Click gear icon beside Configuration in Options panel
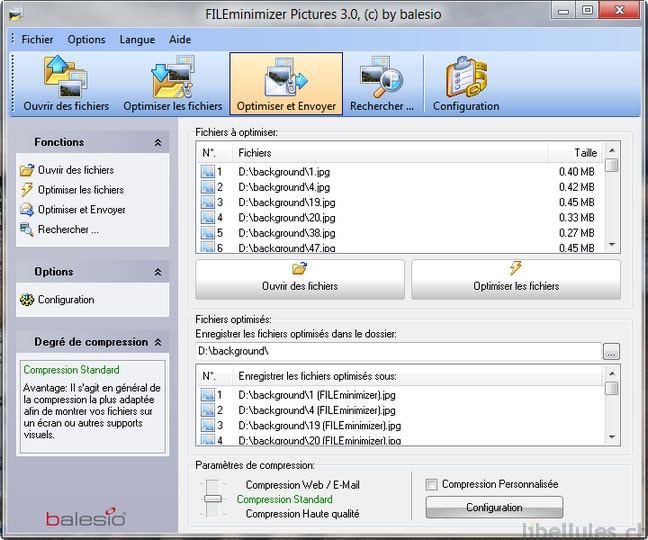Image resolution: width=648 pixels, height=540 pixels. click(x=27, y=300)
